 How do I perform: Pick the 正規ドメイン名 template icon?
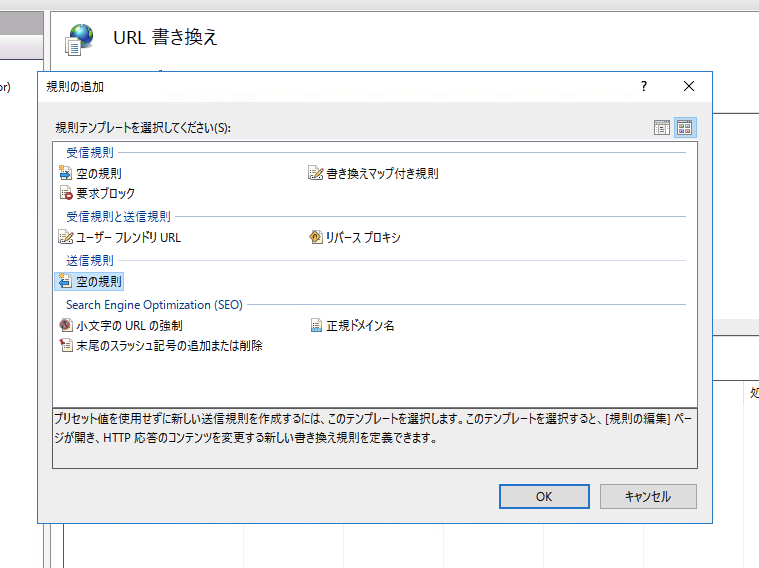(316, 325)
